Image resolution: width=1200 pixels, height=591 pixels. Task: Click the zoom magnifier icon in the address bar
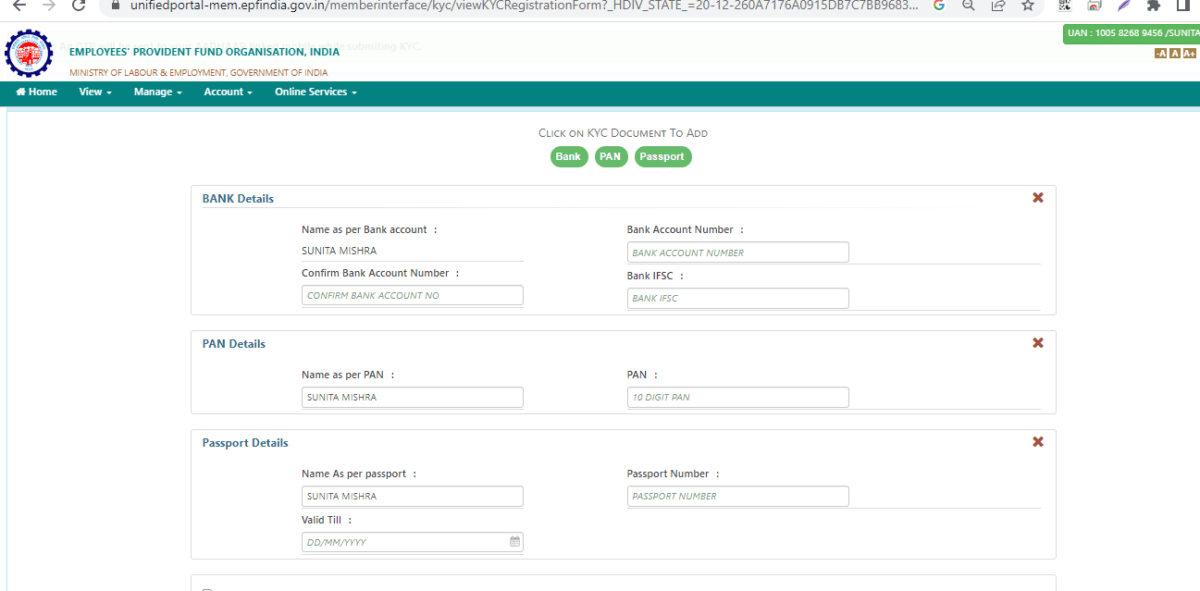coord(967,6)
